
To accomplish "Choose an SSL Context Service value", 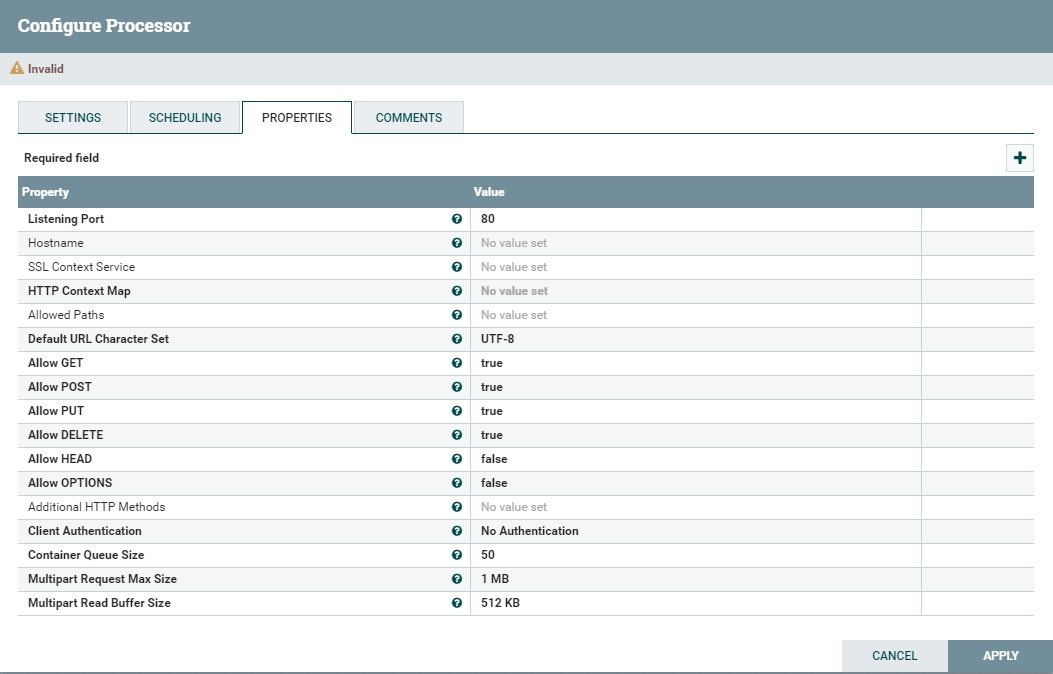I will coord(696,267).
